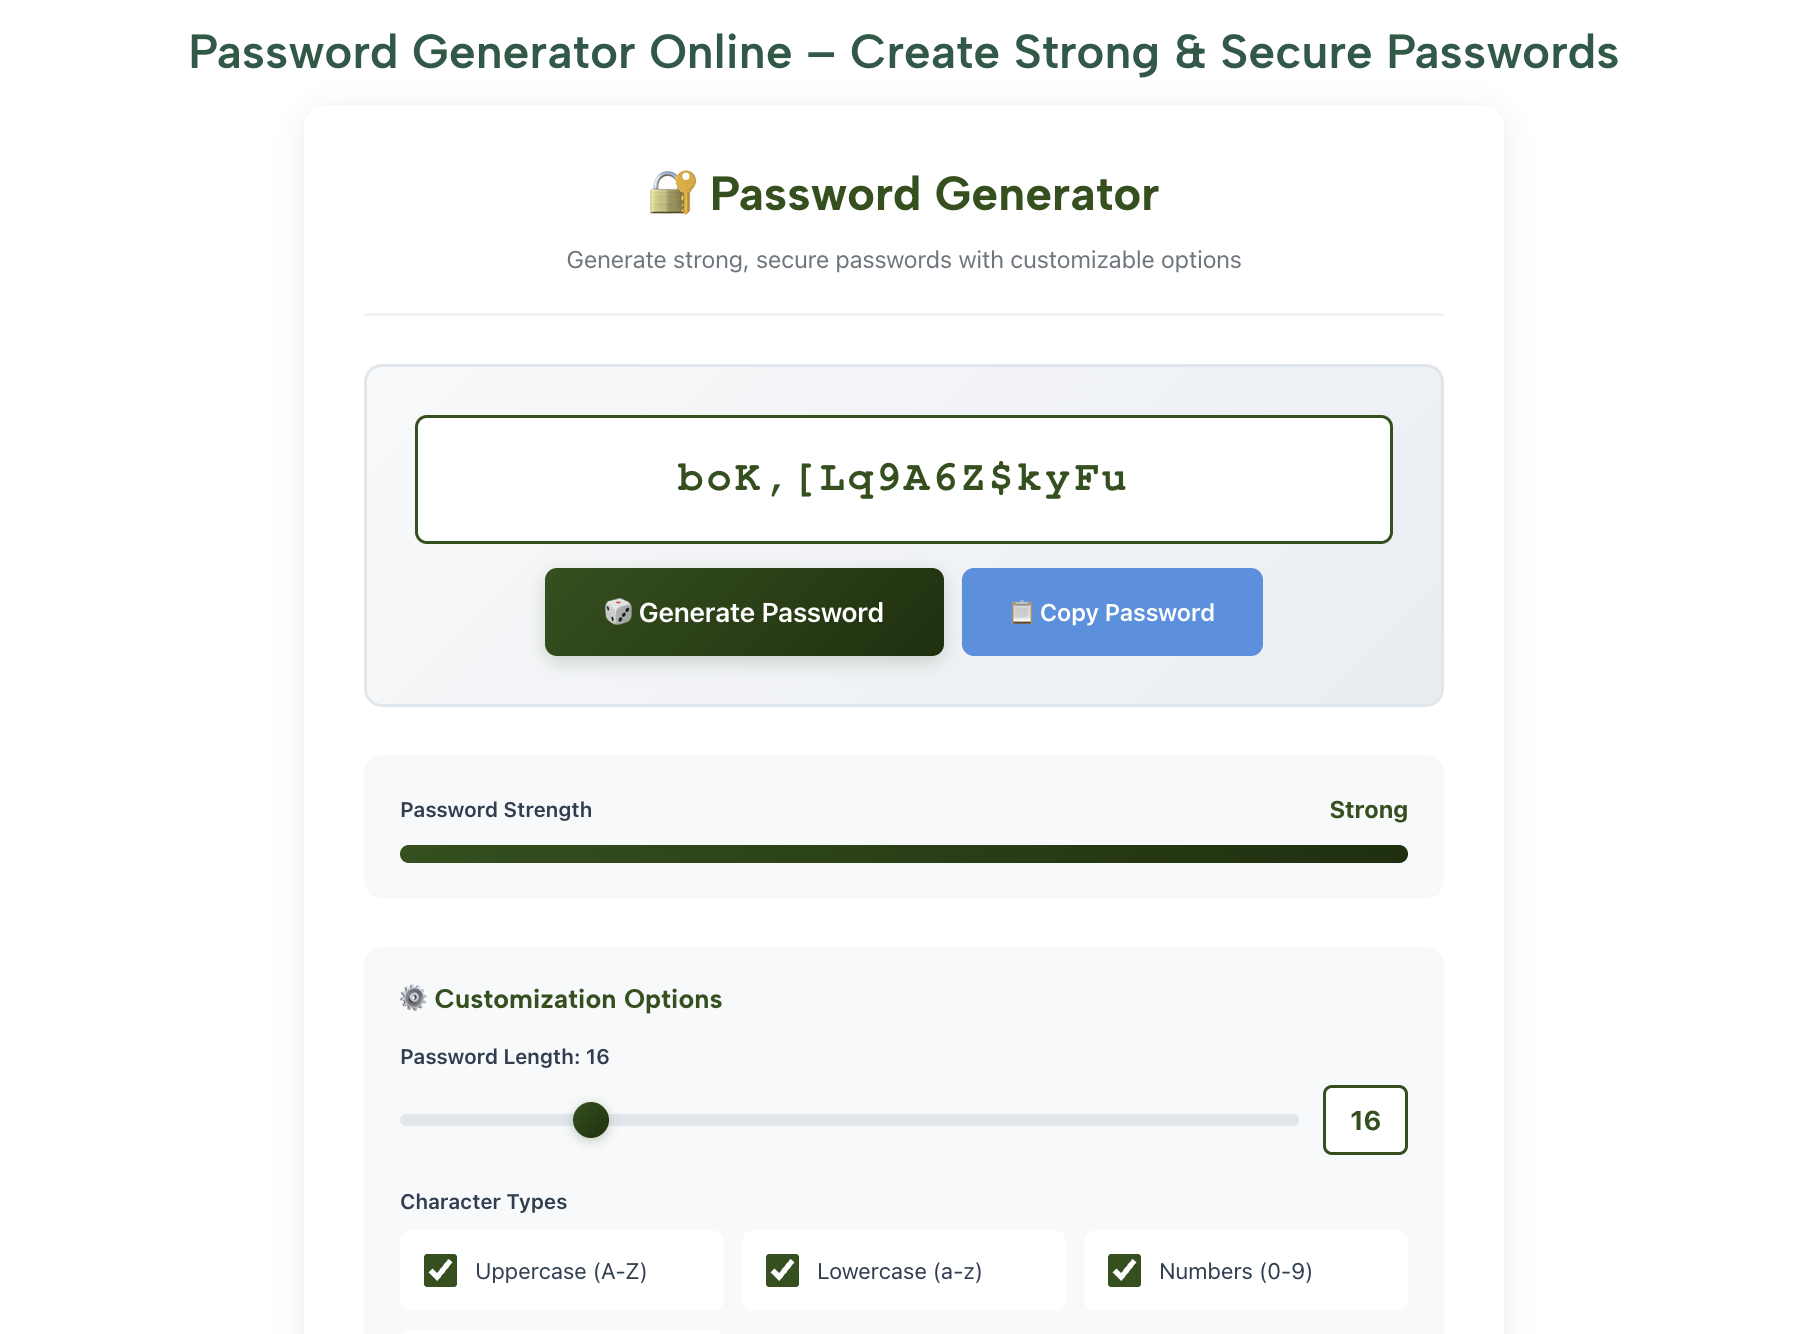The image size is (1812, 1334).
Task: Click the subtitle about customizable options
Action: (903, 259)
